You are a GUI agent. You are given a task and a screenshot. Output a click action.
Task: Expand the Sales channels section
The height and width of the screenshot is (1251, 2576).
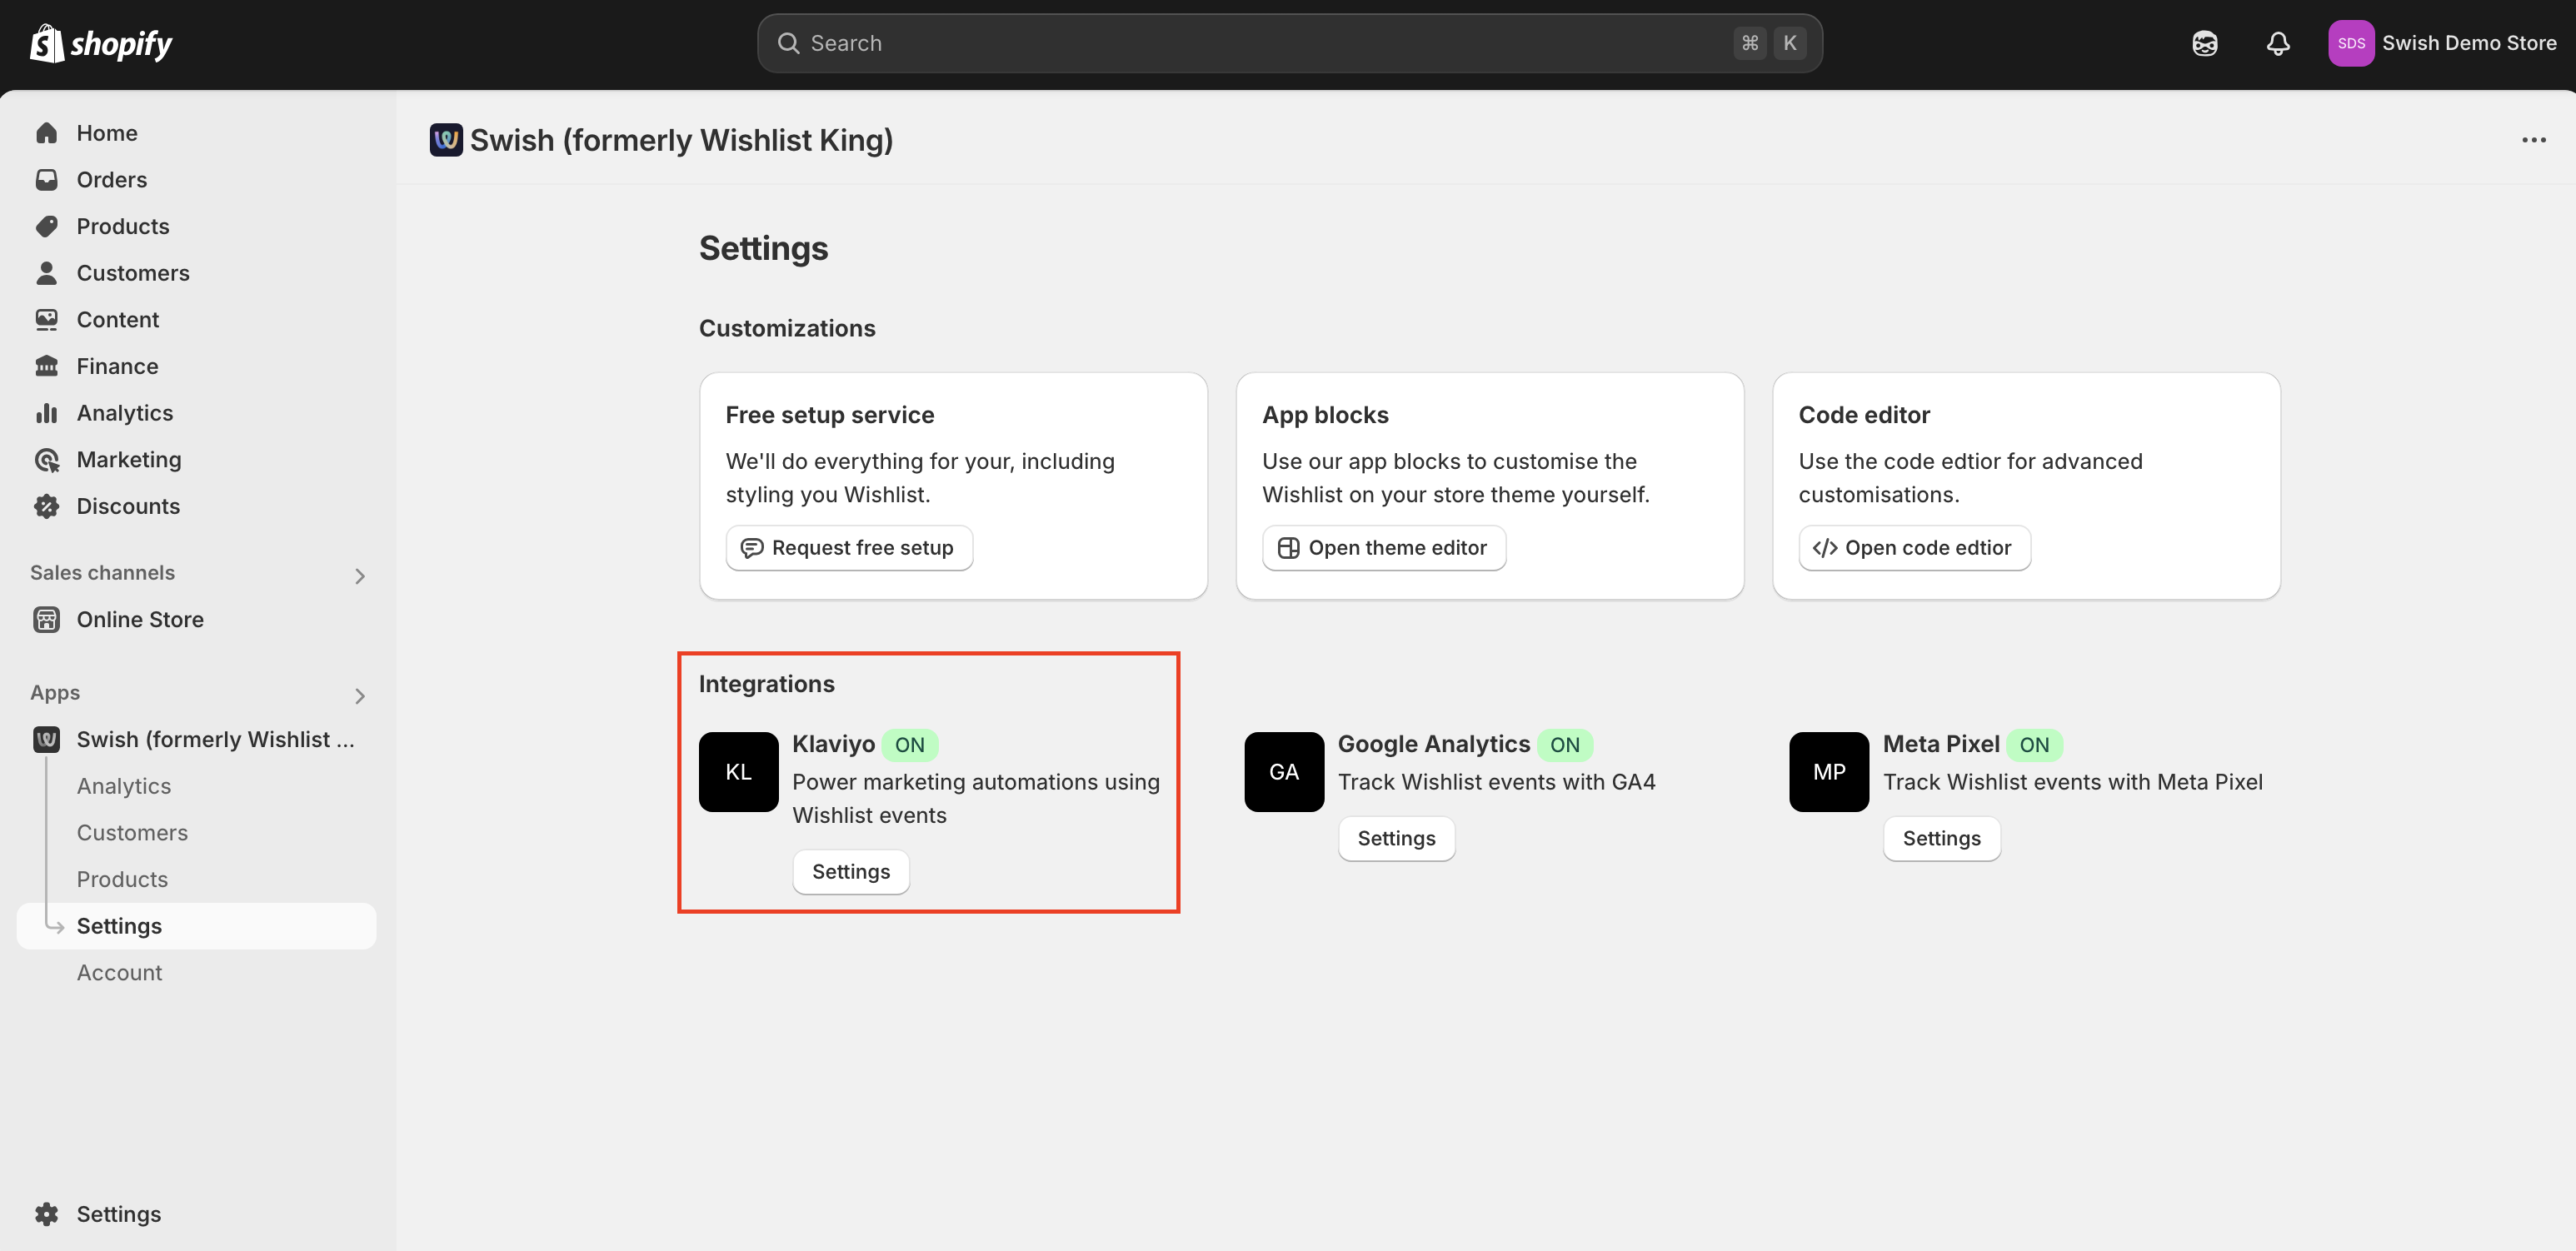point(360,576)
